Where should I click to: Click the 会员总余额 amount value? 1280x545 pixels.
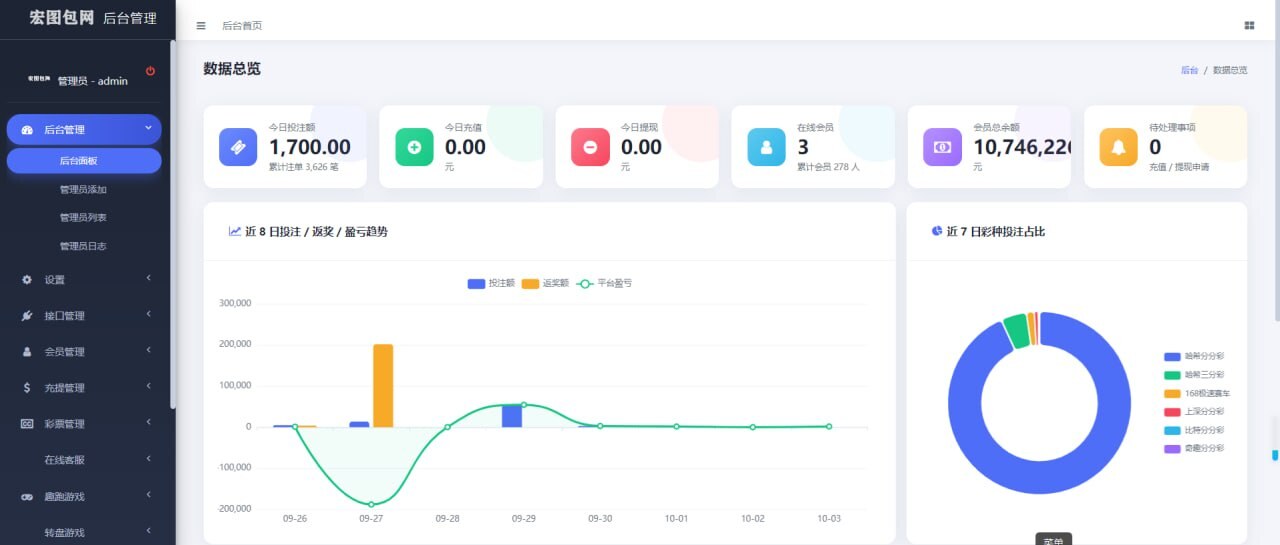click(x=1022, y=147)
